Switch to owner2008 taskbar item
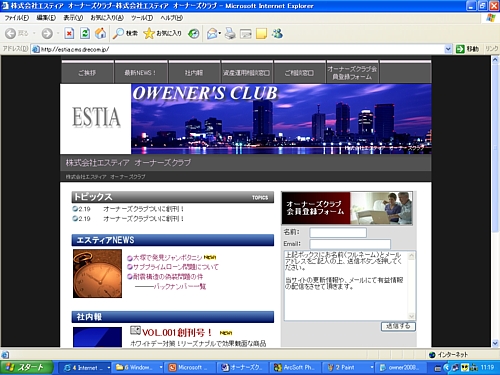Image resolution: width=500 pixels, height=375 pixels. (x=401, y=367)
